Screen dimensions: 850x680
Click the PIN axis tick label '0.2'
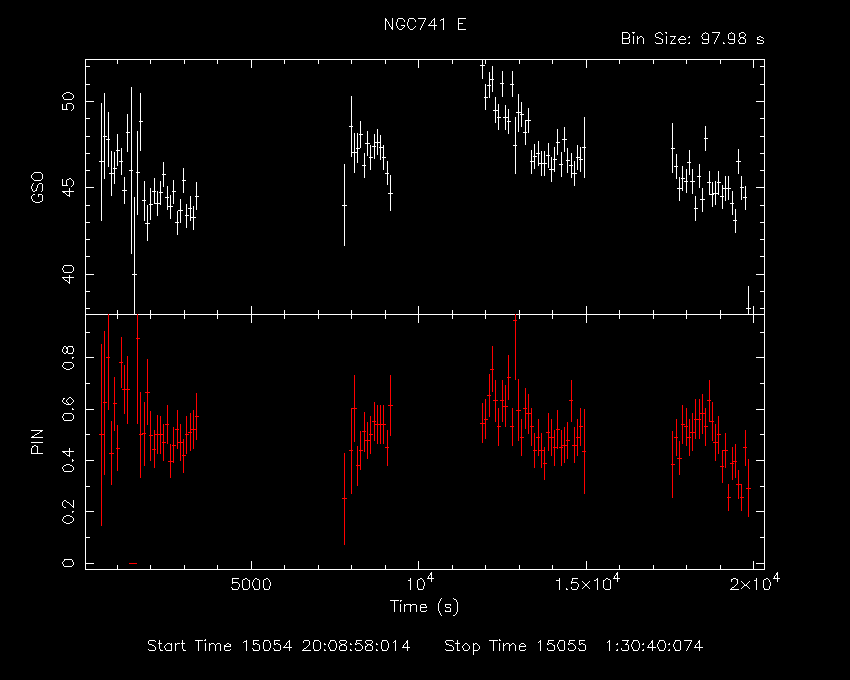click(x=68, y=511)
